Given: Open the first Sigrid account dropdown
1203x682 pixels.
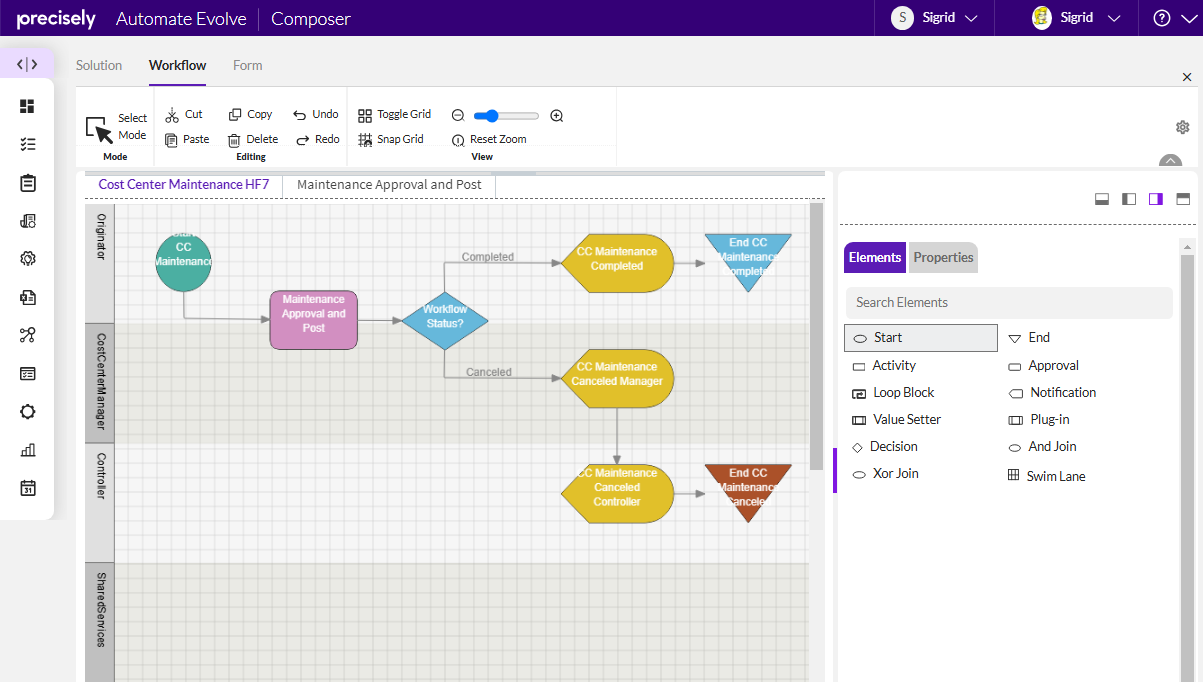Looking at the screenshot, I should [935, 18].
